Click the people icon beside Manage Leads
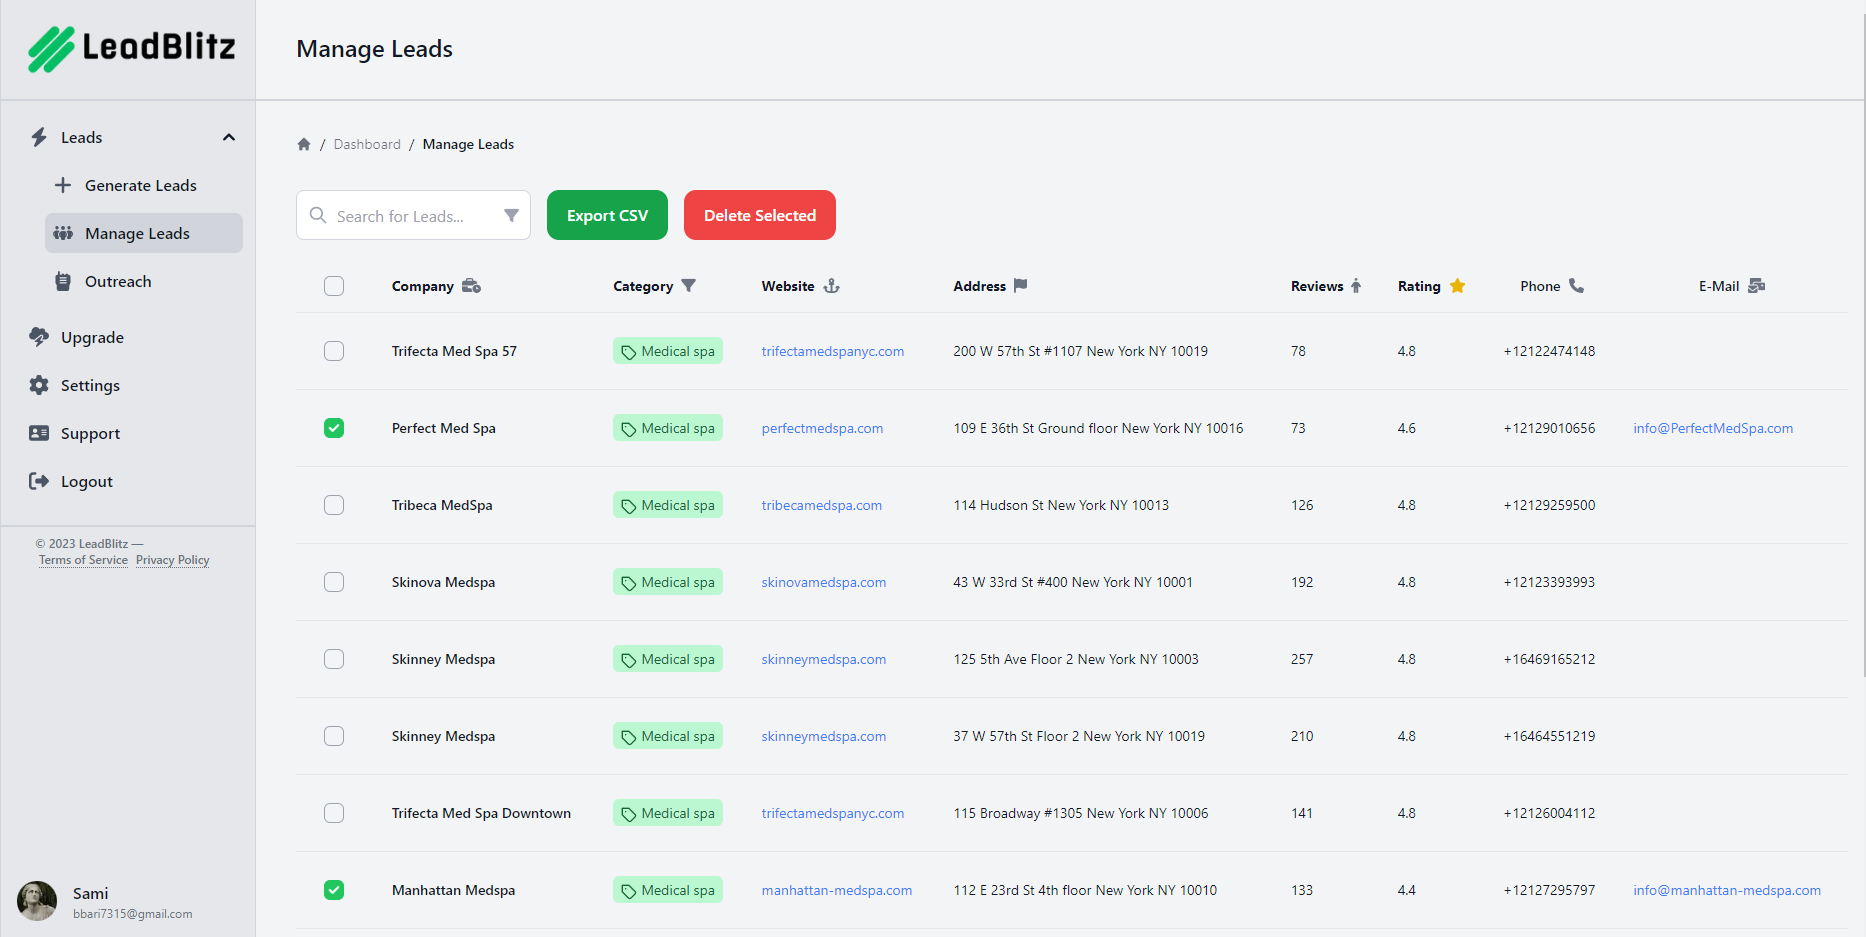Viewport: 1866px width, 937px height. pyautogui.click(x=63, y=233)
